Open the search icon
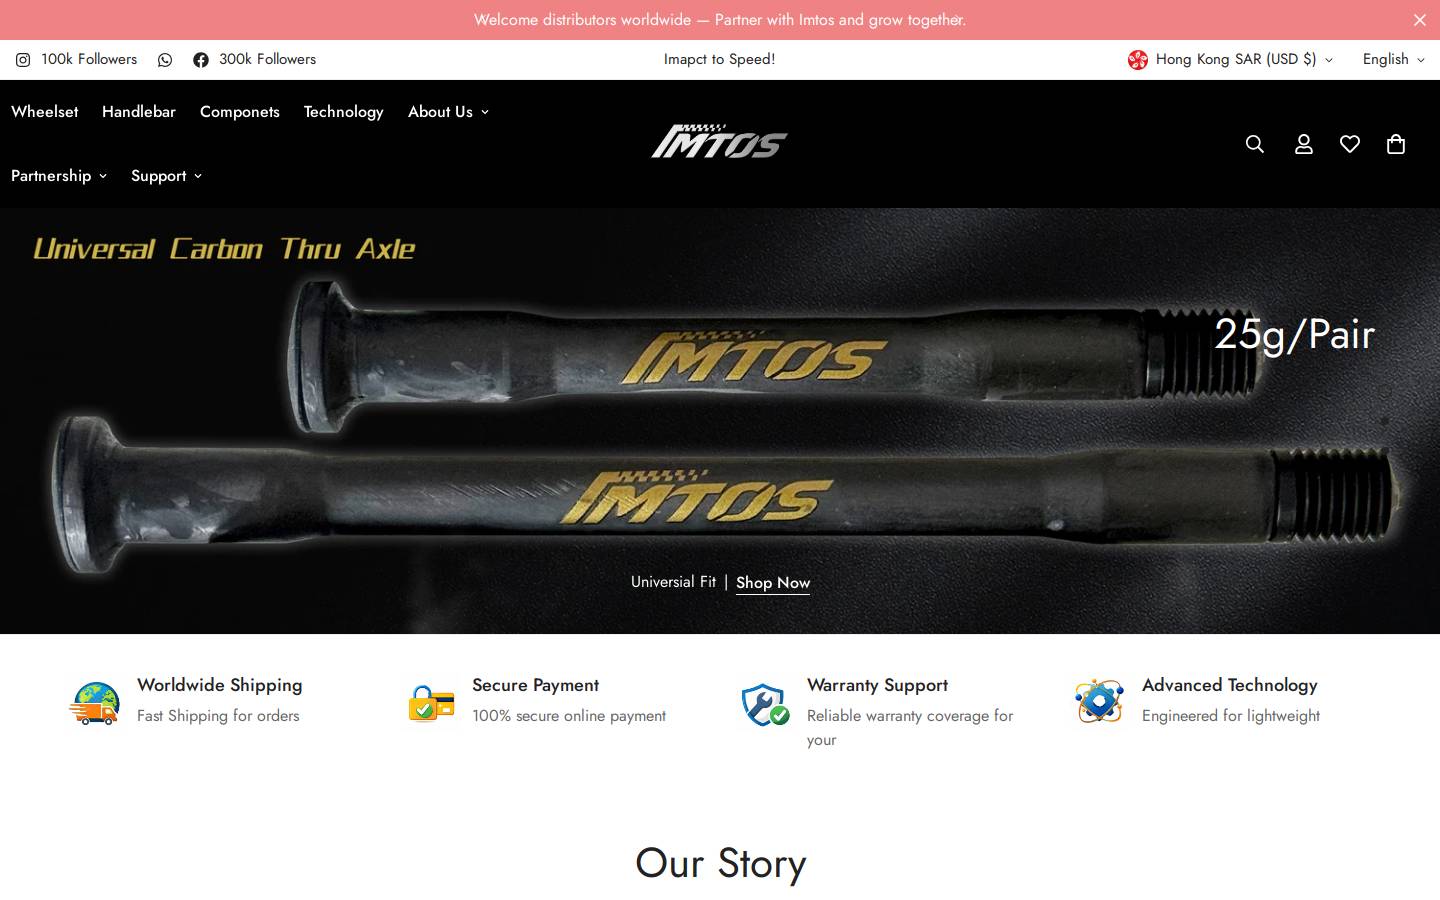 click(x=1255, y=144)
